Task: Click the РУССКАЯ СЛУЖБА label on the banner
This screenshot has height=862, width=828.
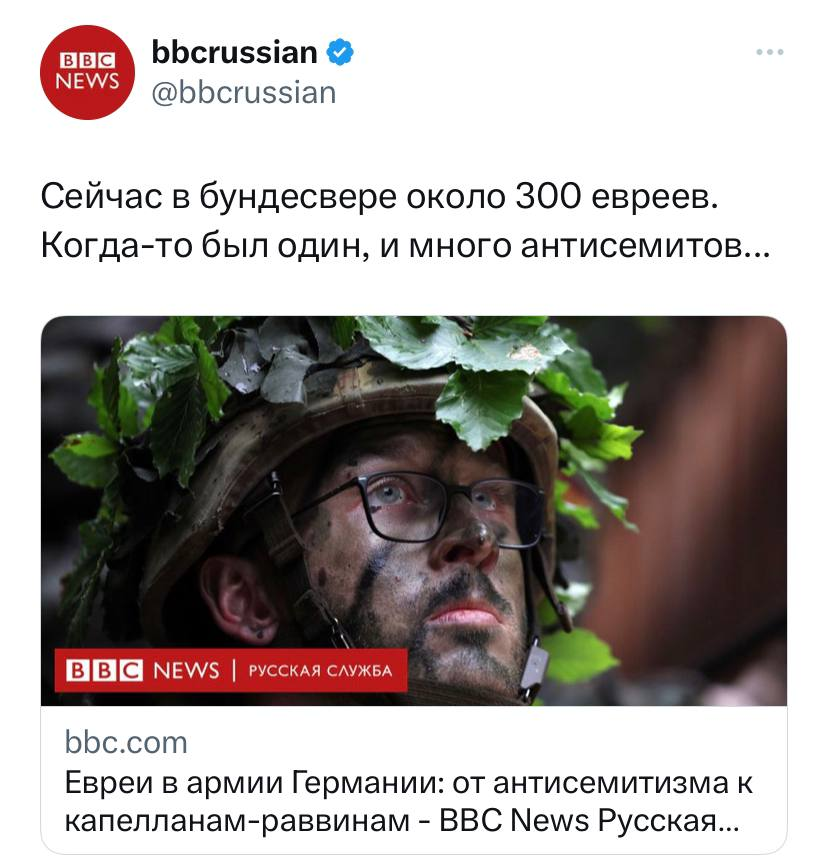Action: (320, 671)
